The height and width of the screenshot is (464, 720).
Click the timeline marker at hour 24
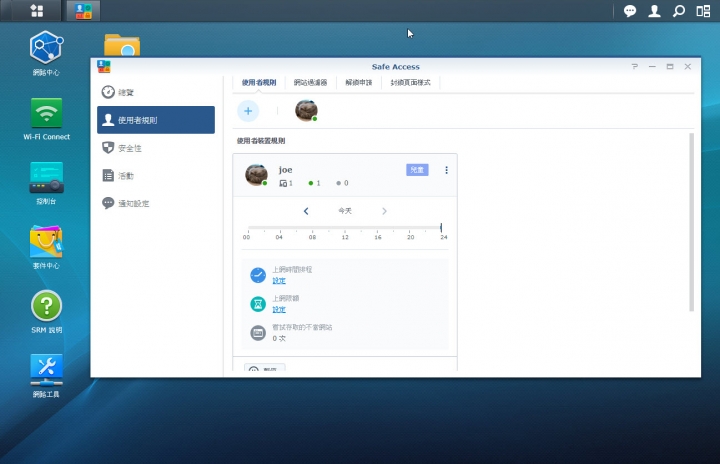coord(441,227)
